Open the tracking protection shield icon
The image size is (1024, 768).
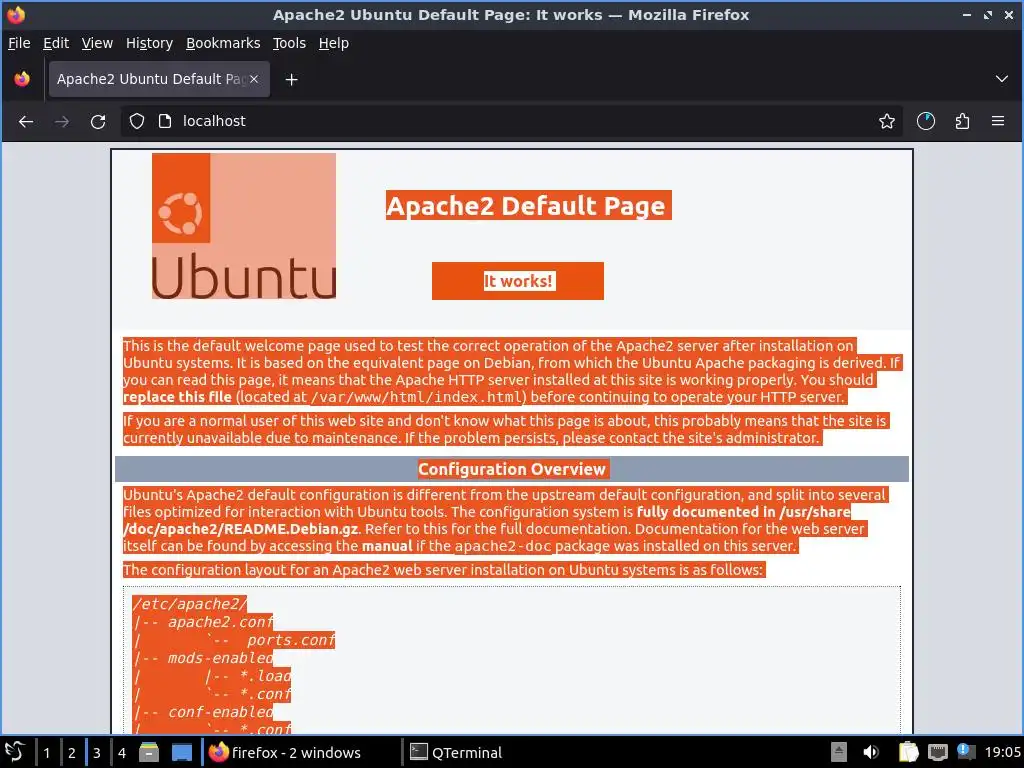[136, 121]
